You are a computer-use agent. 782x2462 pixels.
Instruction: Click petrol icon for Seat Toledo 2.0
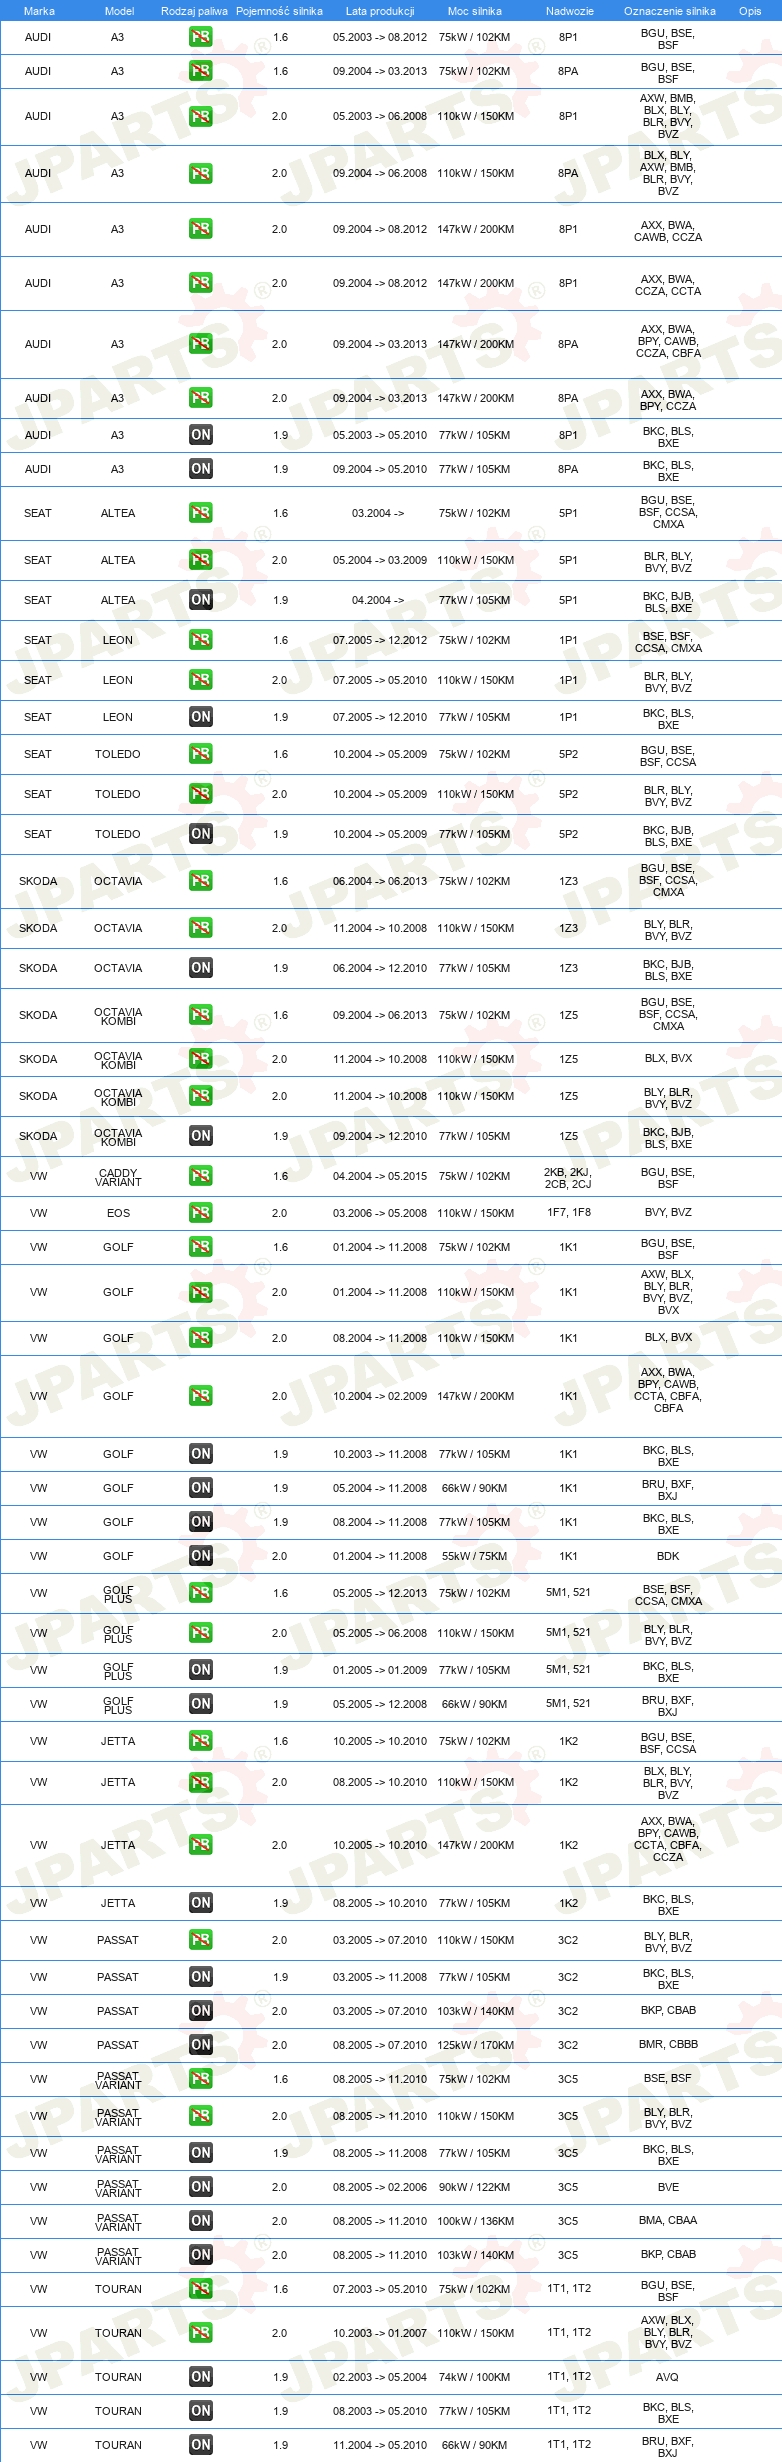click(201, 794)
